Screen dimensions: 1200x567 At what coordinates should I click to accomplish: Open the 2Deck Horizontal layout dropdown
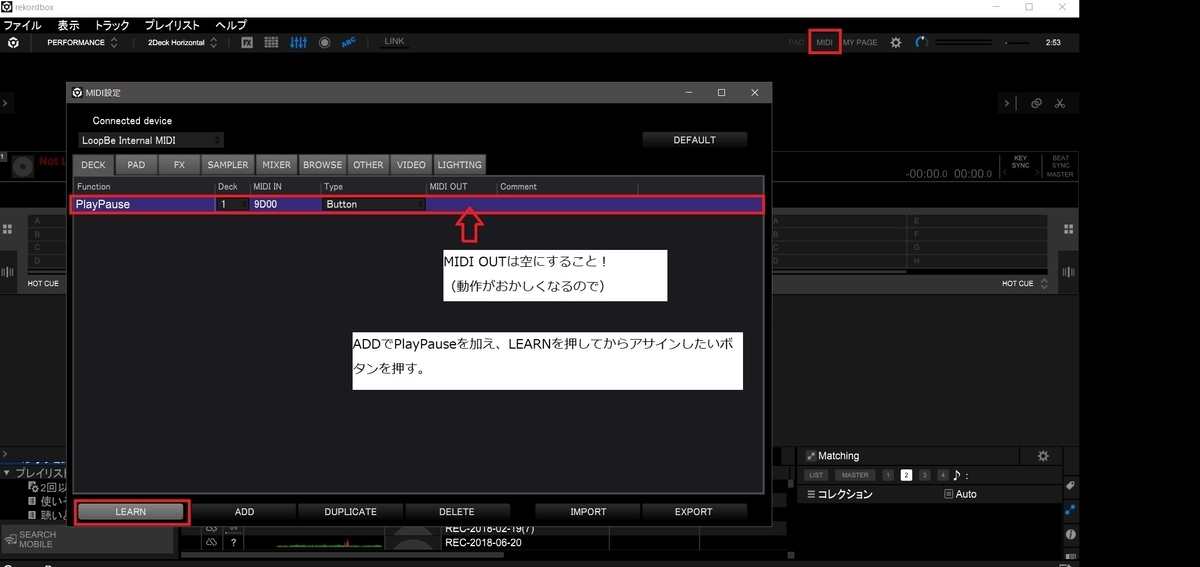[x=181, y=43]
